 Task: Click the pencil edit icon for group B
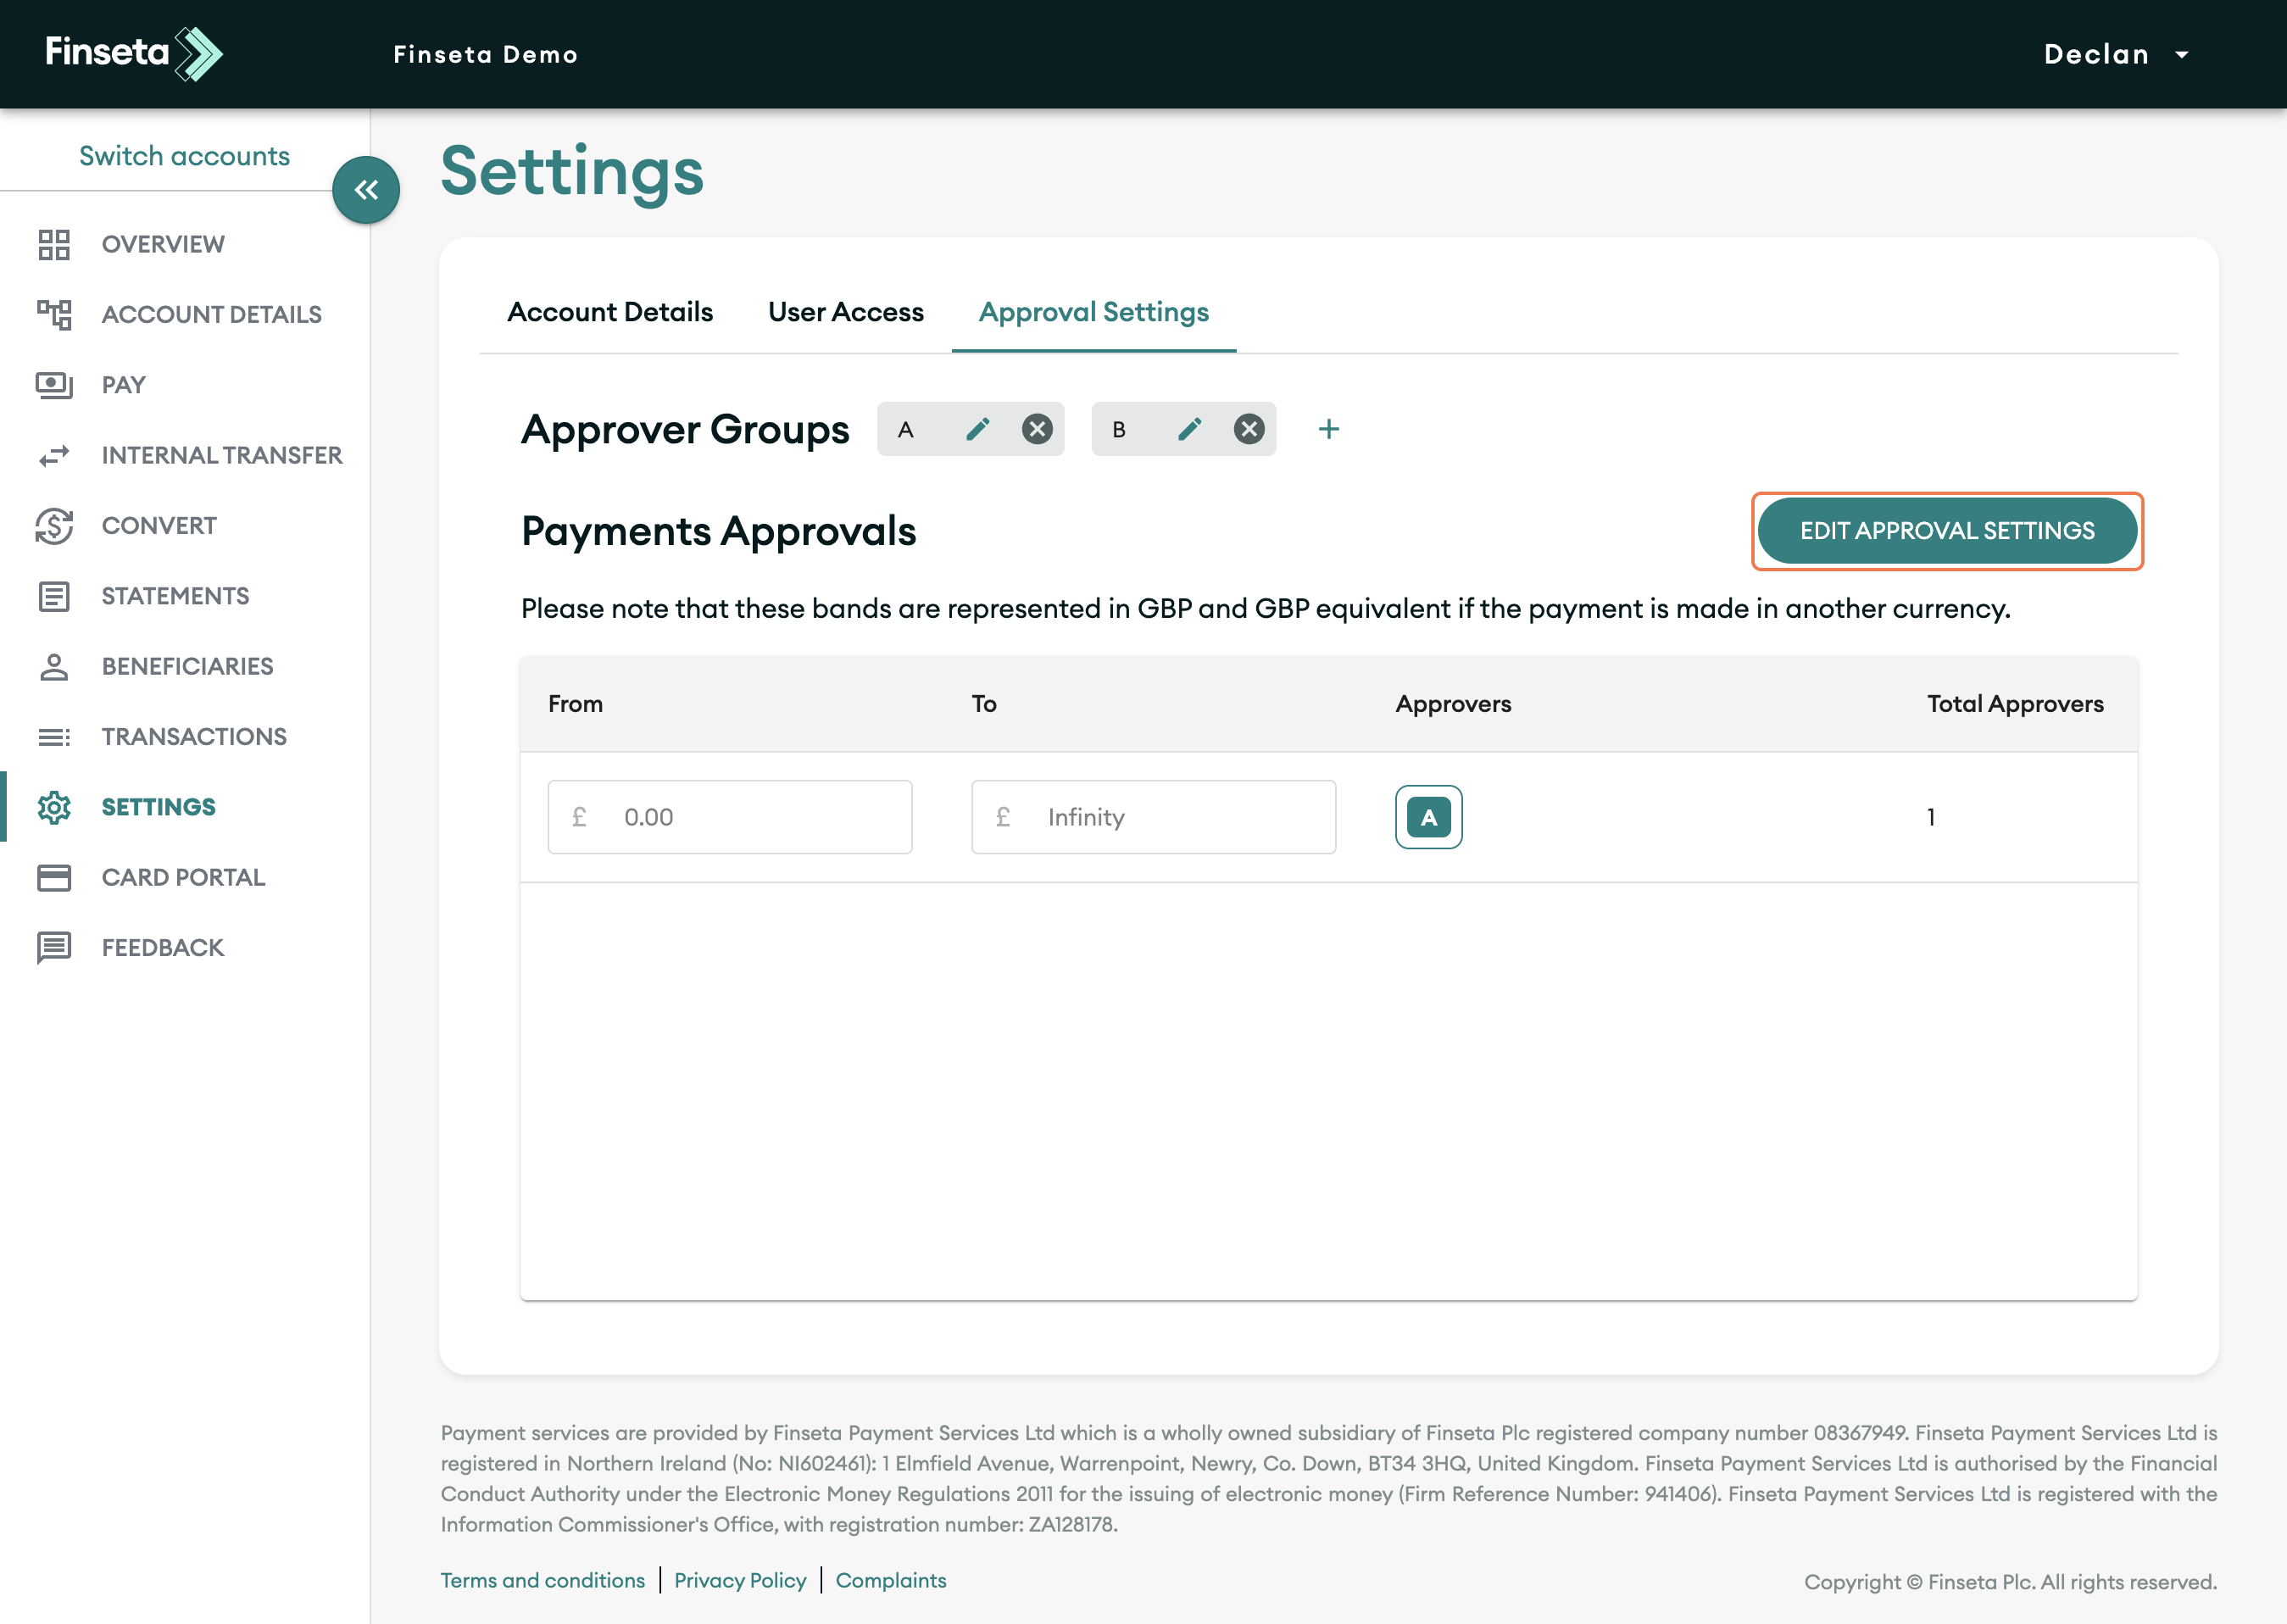[1189, 429]
